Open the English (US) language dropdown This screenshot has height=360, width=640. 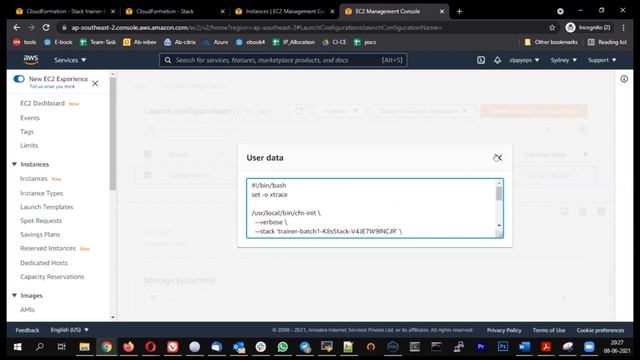(69, 330)
